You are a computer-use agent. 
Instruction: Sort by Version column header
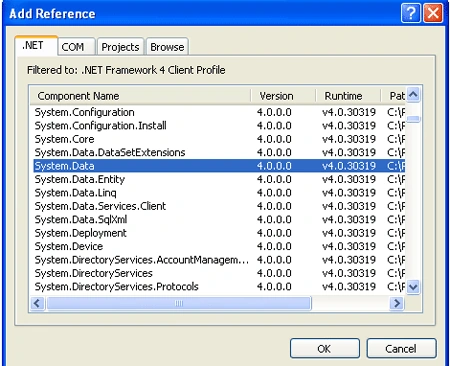(283, 96)
